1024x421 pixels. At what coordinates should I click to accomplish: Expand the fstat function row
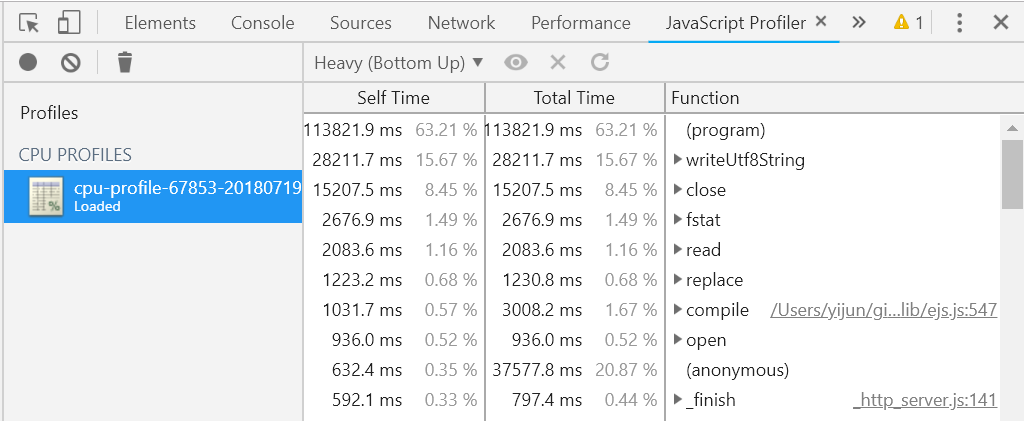pyautogui.click(x=678, y=219)
